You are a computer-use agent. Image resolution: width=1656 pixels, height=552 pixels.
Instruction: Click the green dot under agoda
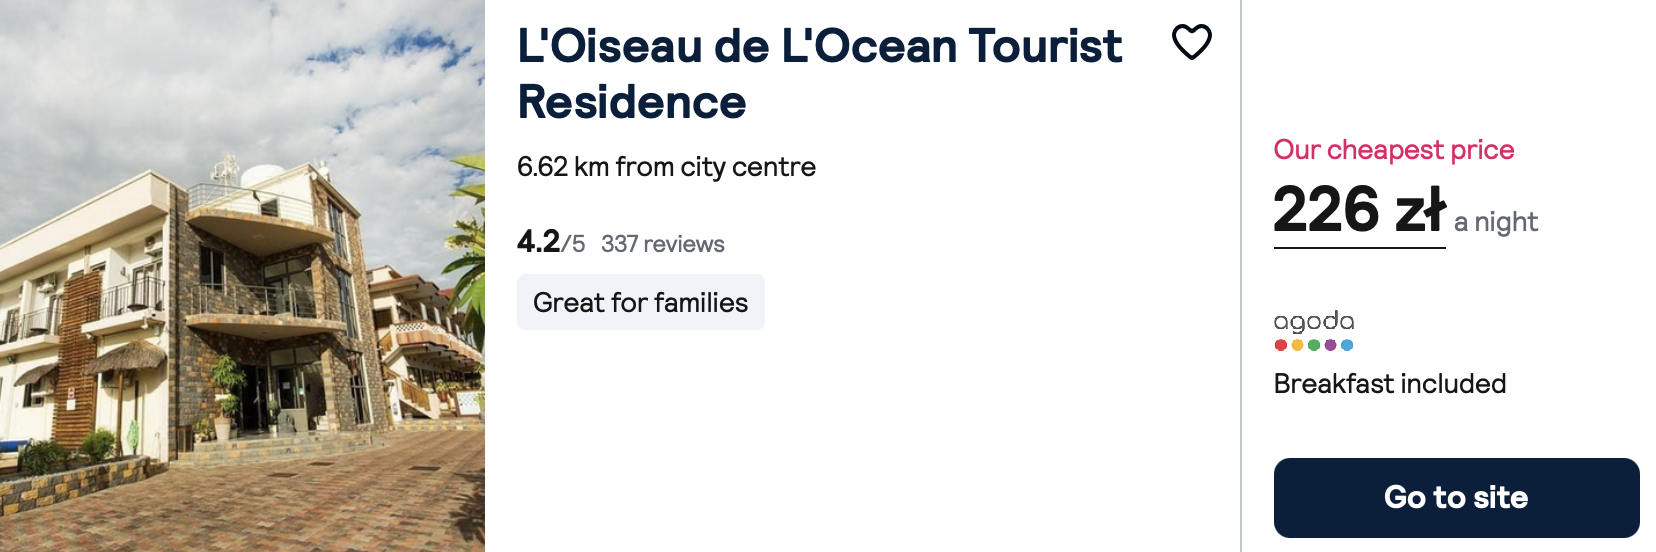1314,345
